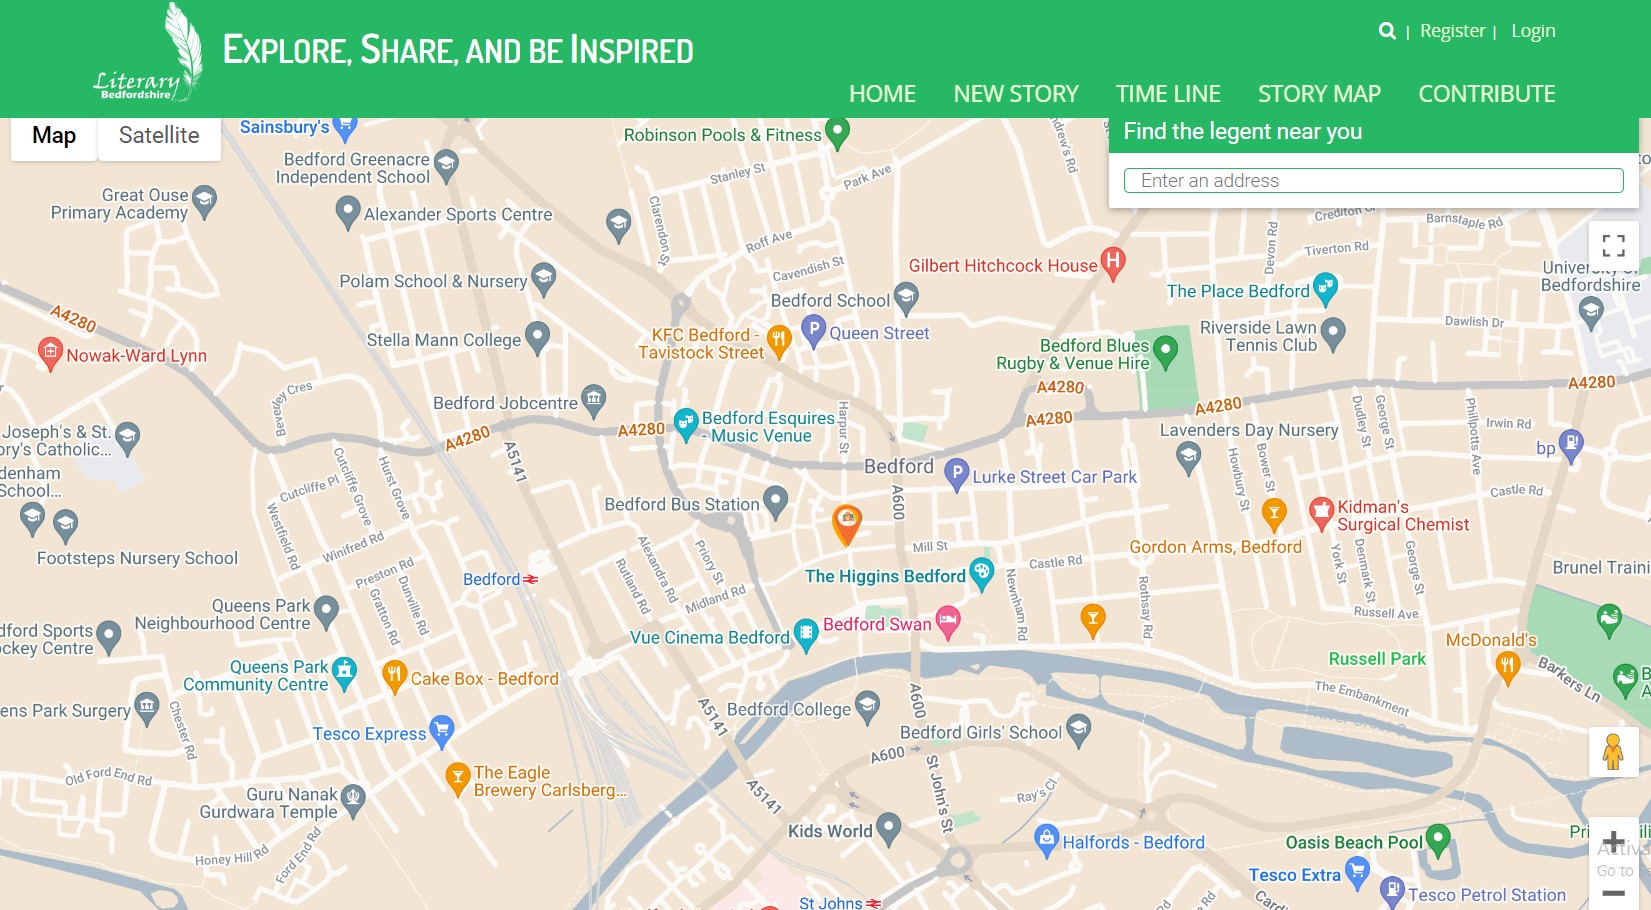Select The Place Bedford theatre pin
Viewport: 1651px width, 910px height.
(x=1325, y=289)
